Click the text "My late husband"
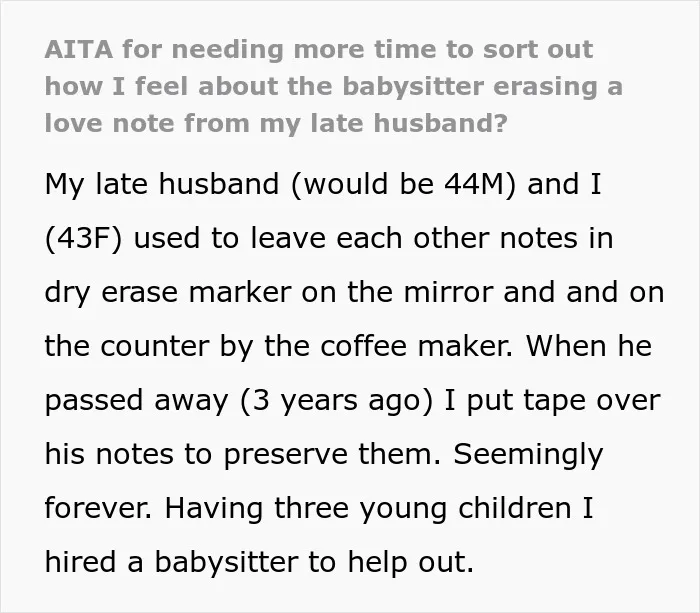The width and height of the screenshot is (700, 613). click(162, 184)
